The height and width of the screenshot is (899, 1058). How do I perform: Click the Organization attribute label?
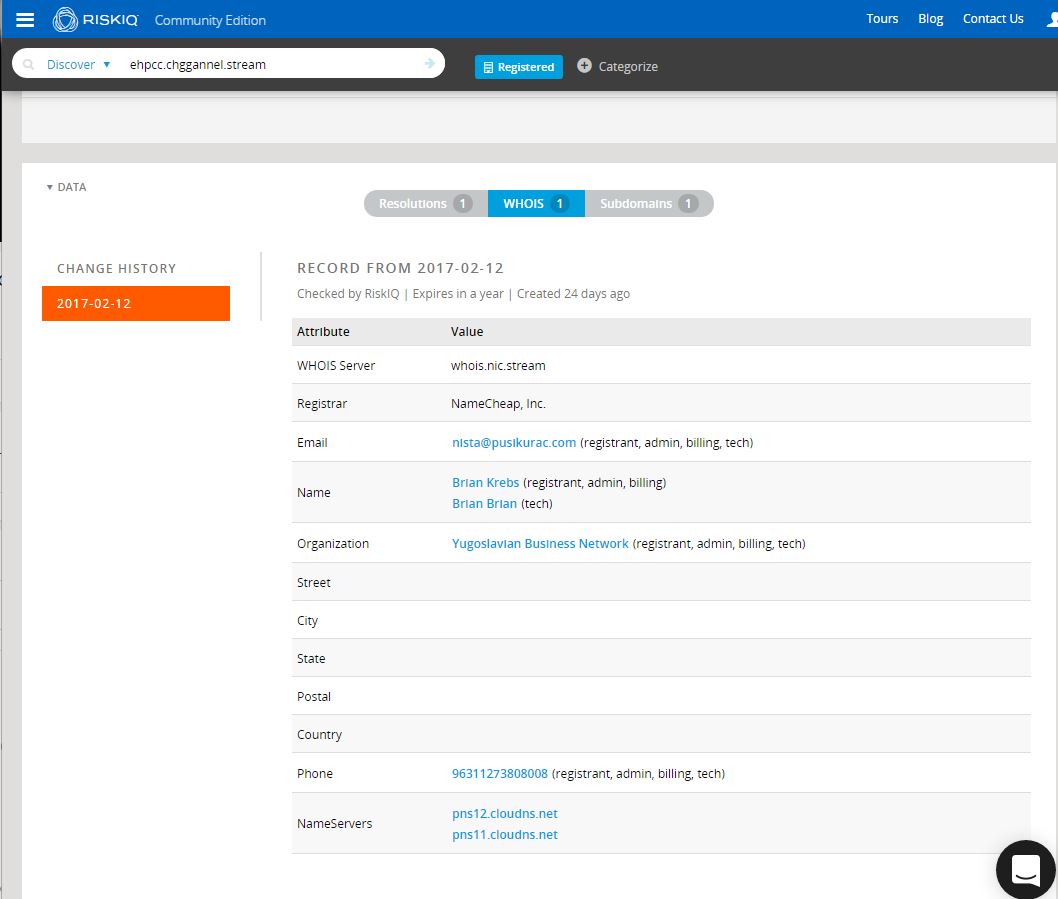click(x=333, y=543)
